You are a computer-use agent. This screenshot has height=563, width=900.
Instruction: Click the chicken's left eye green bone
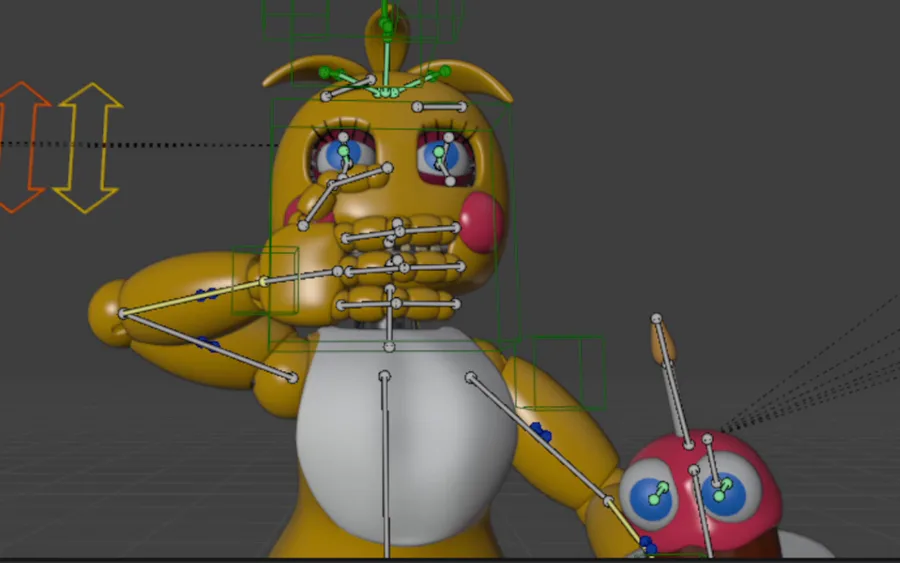344,156
